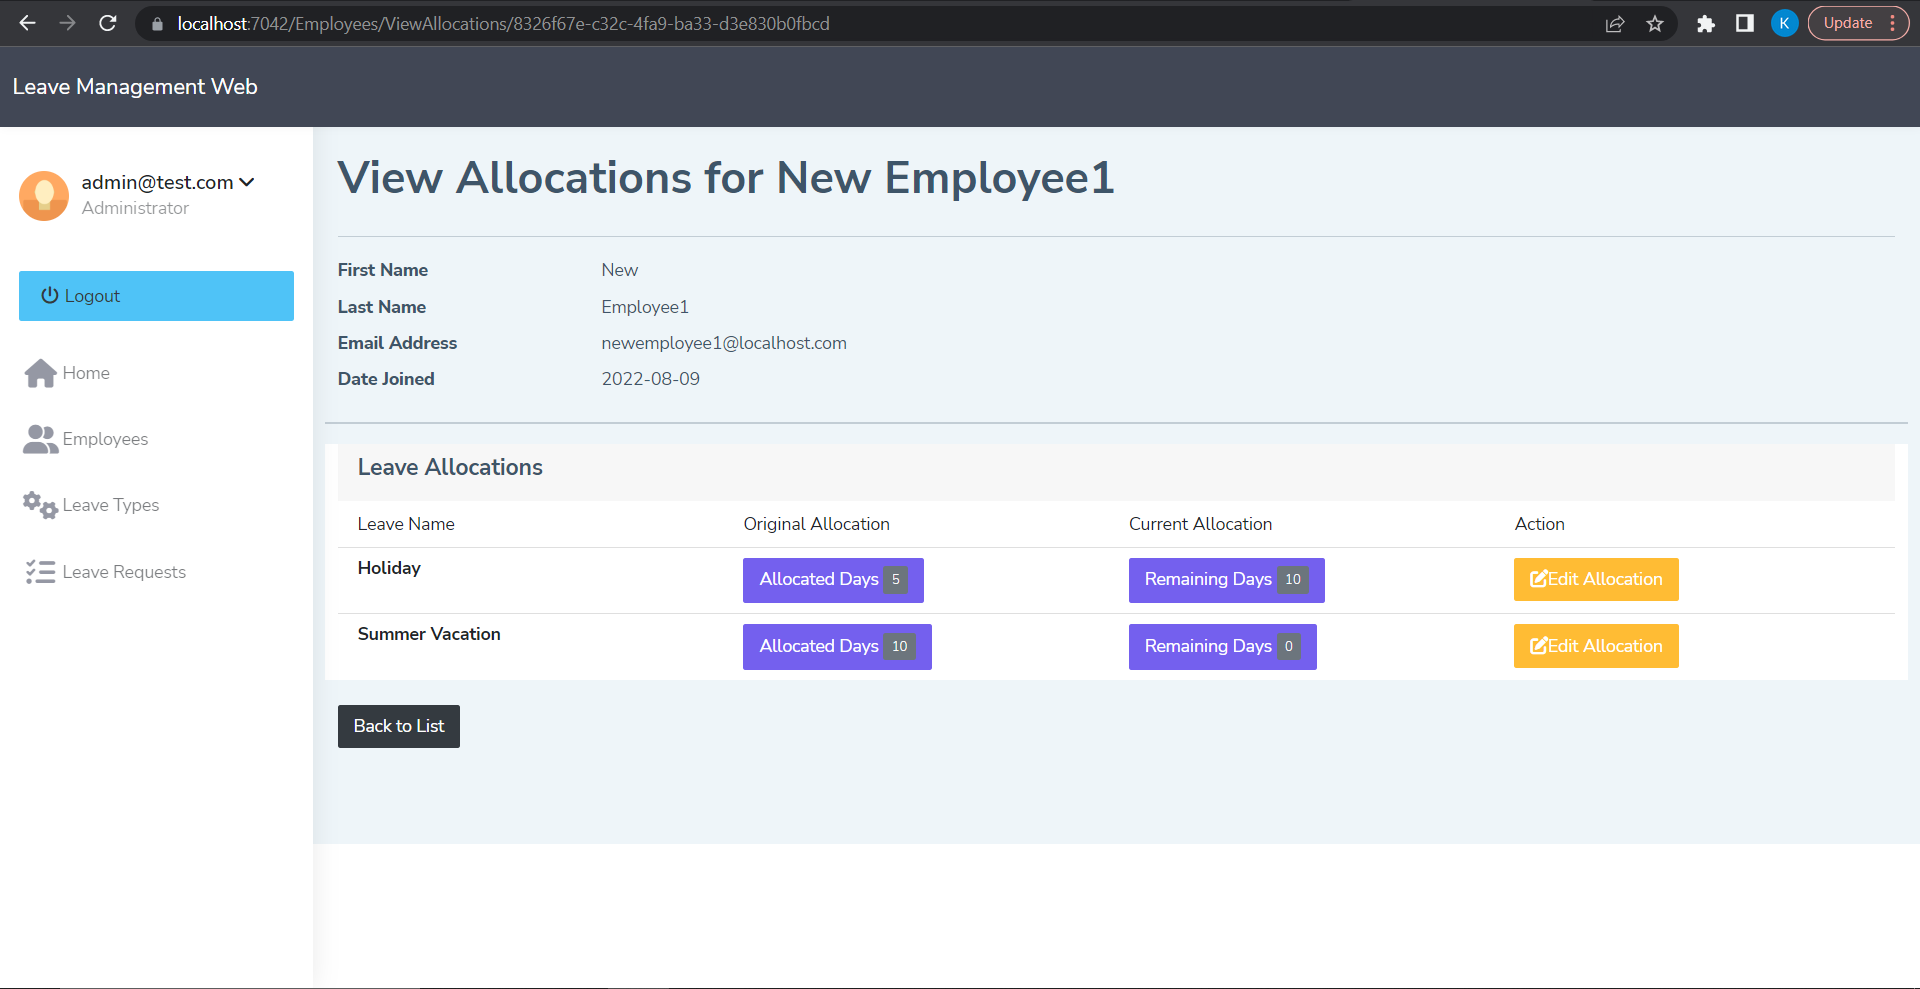Open Leave Requests from the sidebar menu

click(x=124, y=571)
